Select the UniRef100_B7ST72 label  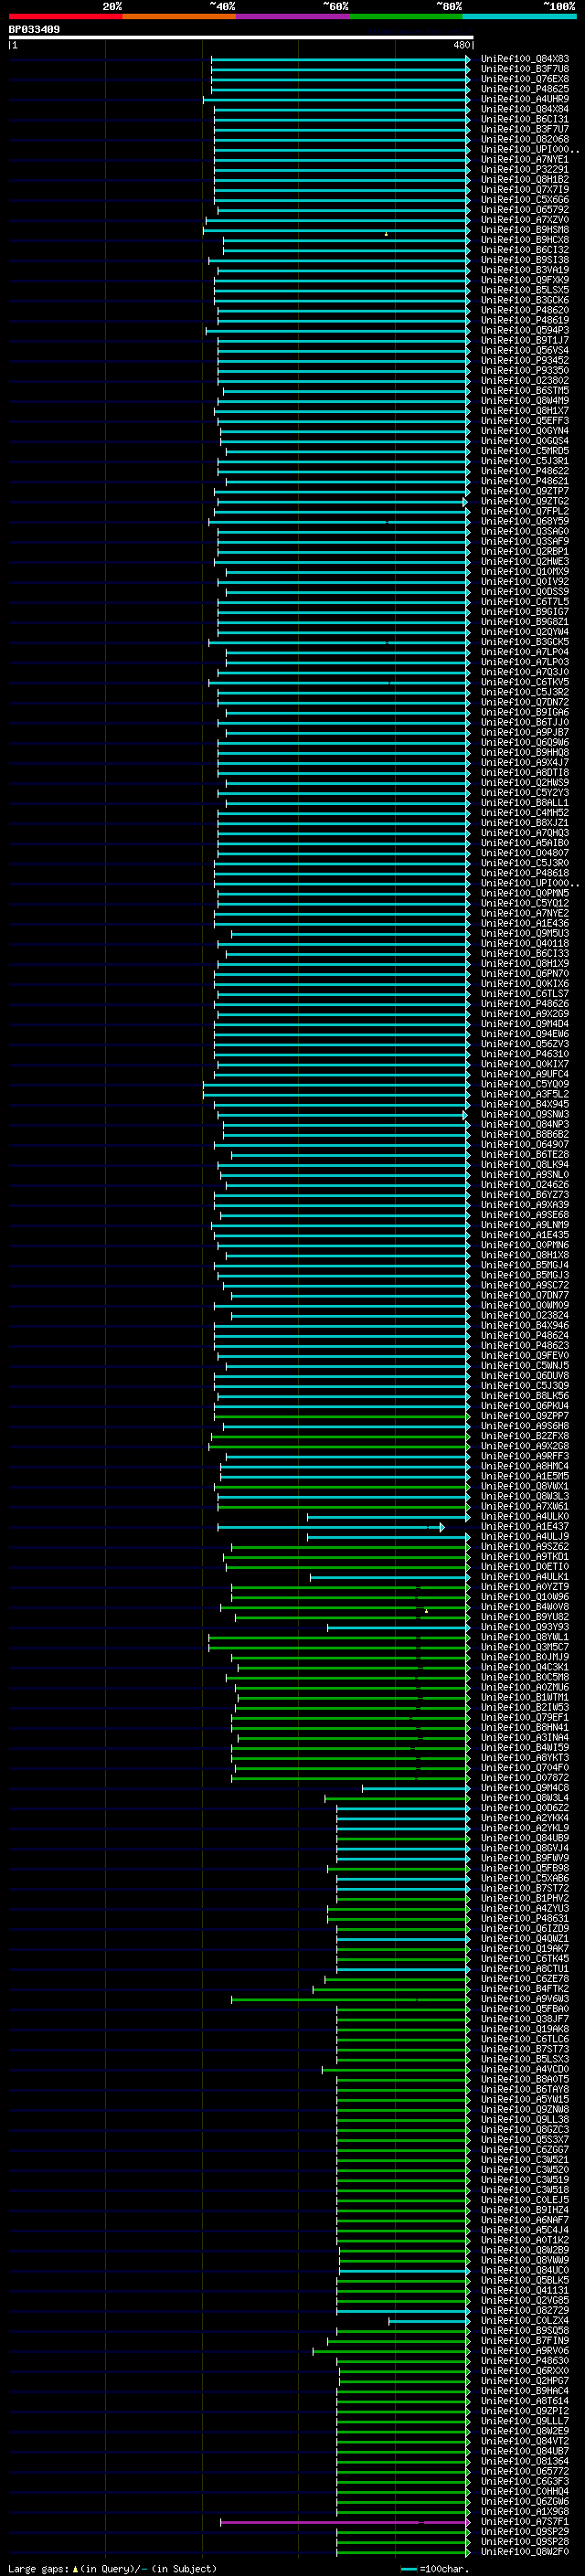525,1888
